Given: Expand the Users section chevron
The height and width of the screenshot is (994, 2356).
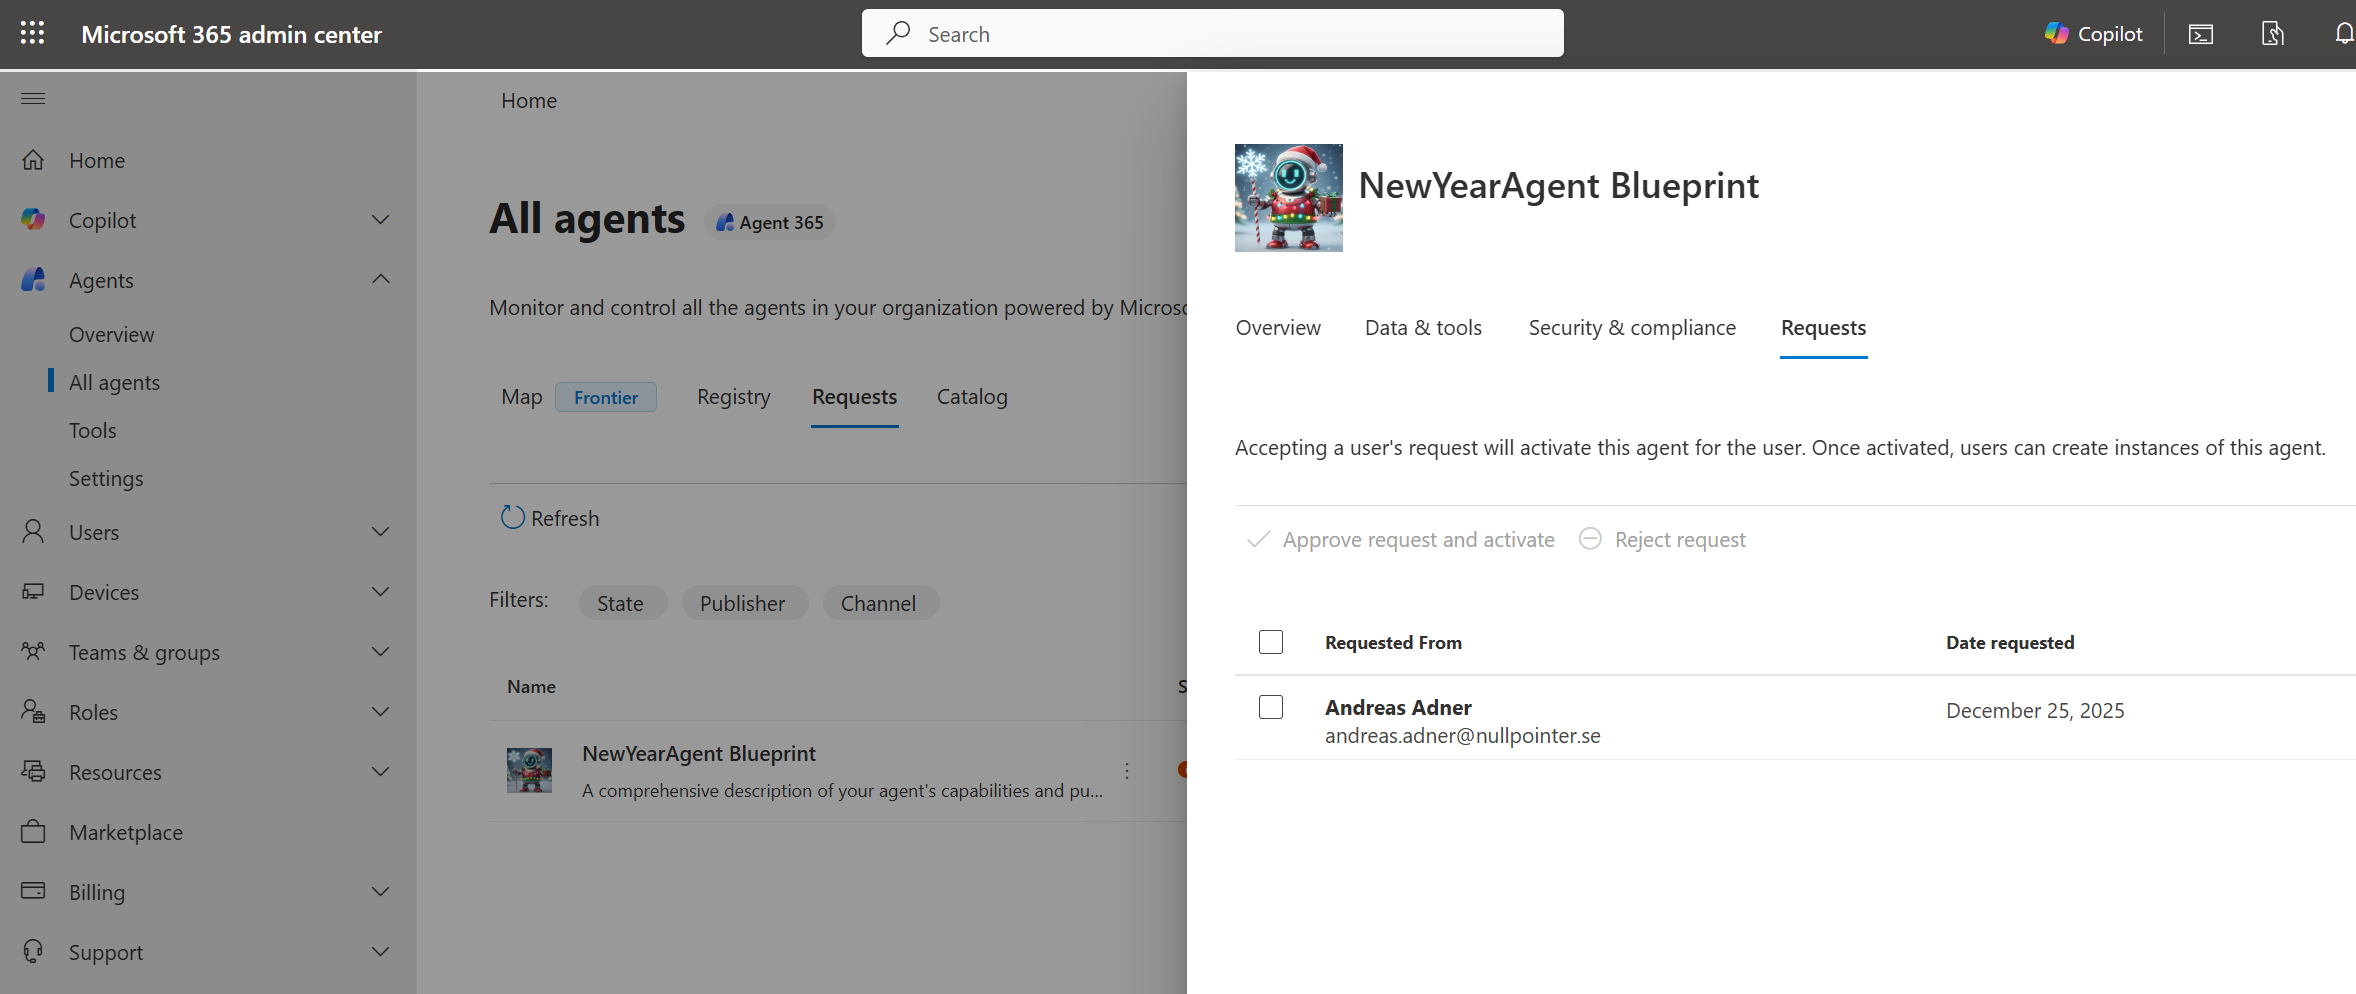Looking at the screenshot, I should [x=380, y=532].
